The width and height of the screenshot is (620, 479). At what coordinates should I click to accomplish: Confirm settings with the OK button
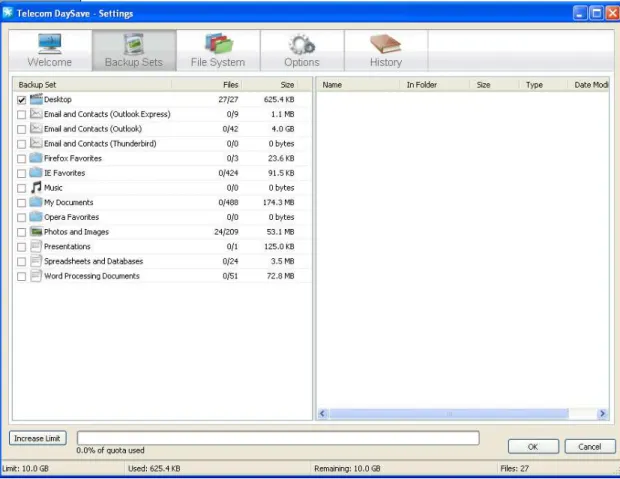click(x=533, y=447)
